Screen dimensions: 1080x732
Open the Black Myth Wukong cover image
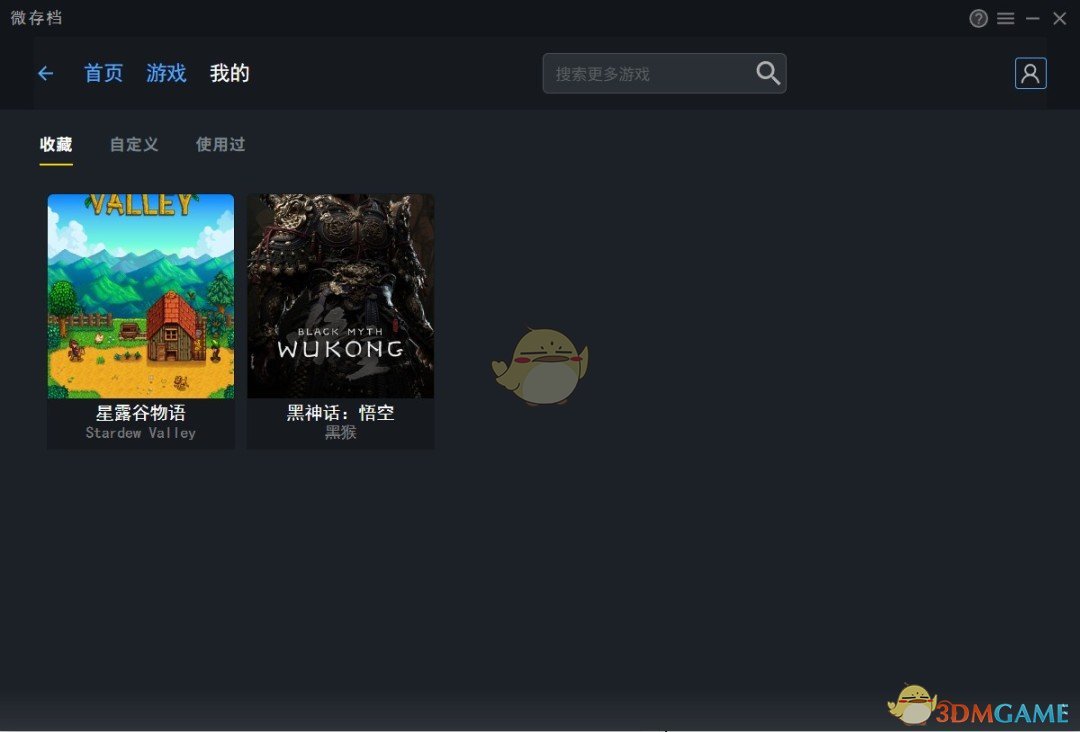click(x=341, y=296)
